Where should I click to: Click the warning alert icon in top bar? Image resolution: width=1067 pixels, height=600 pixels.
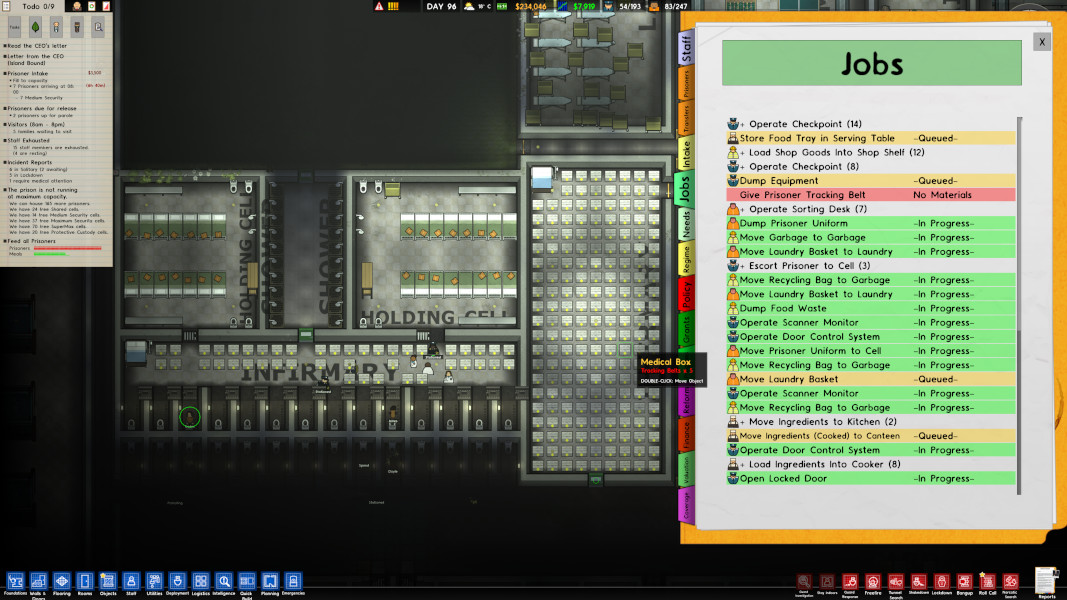tap(379, 6)
